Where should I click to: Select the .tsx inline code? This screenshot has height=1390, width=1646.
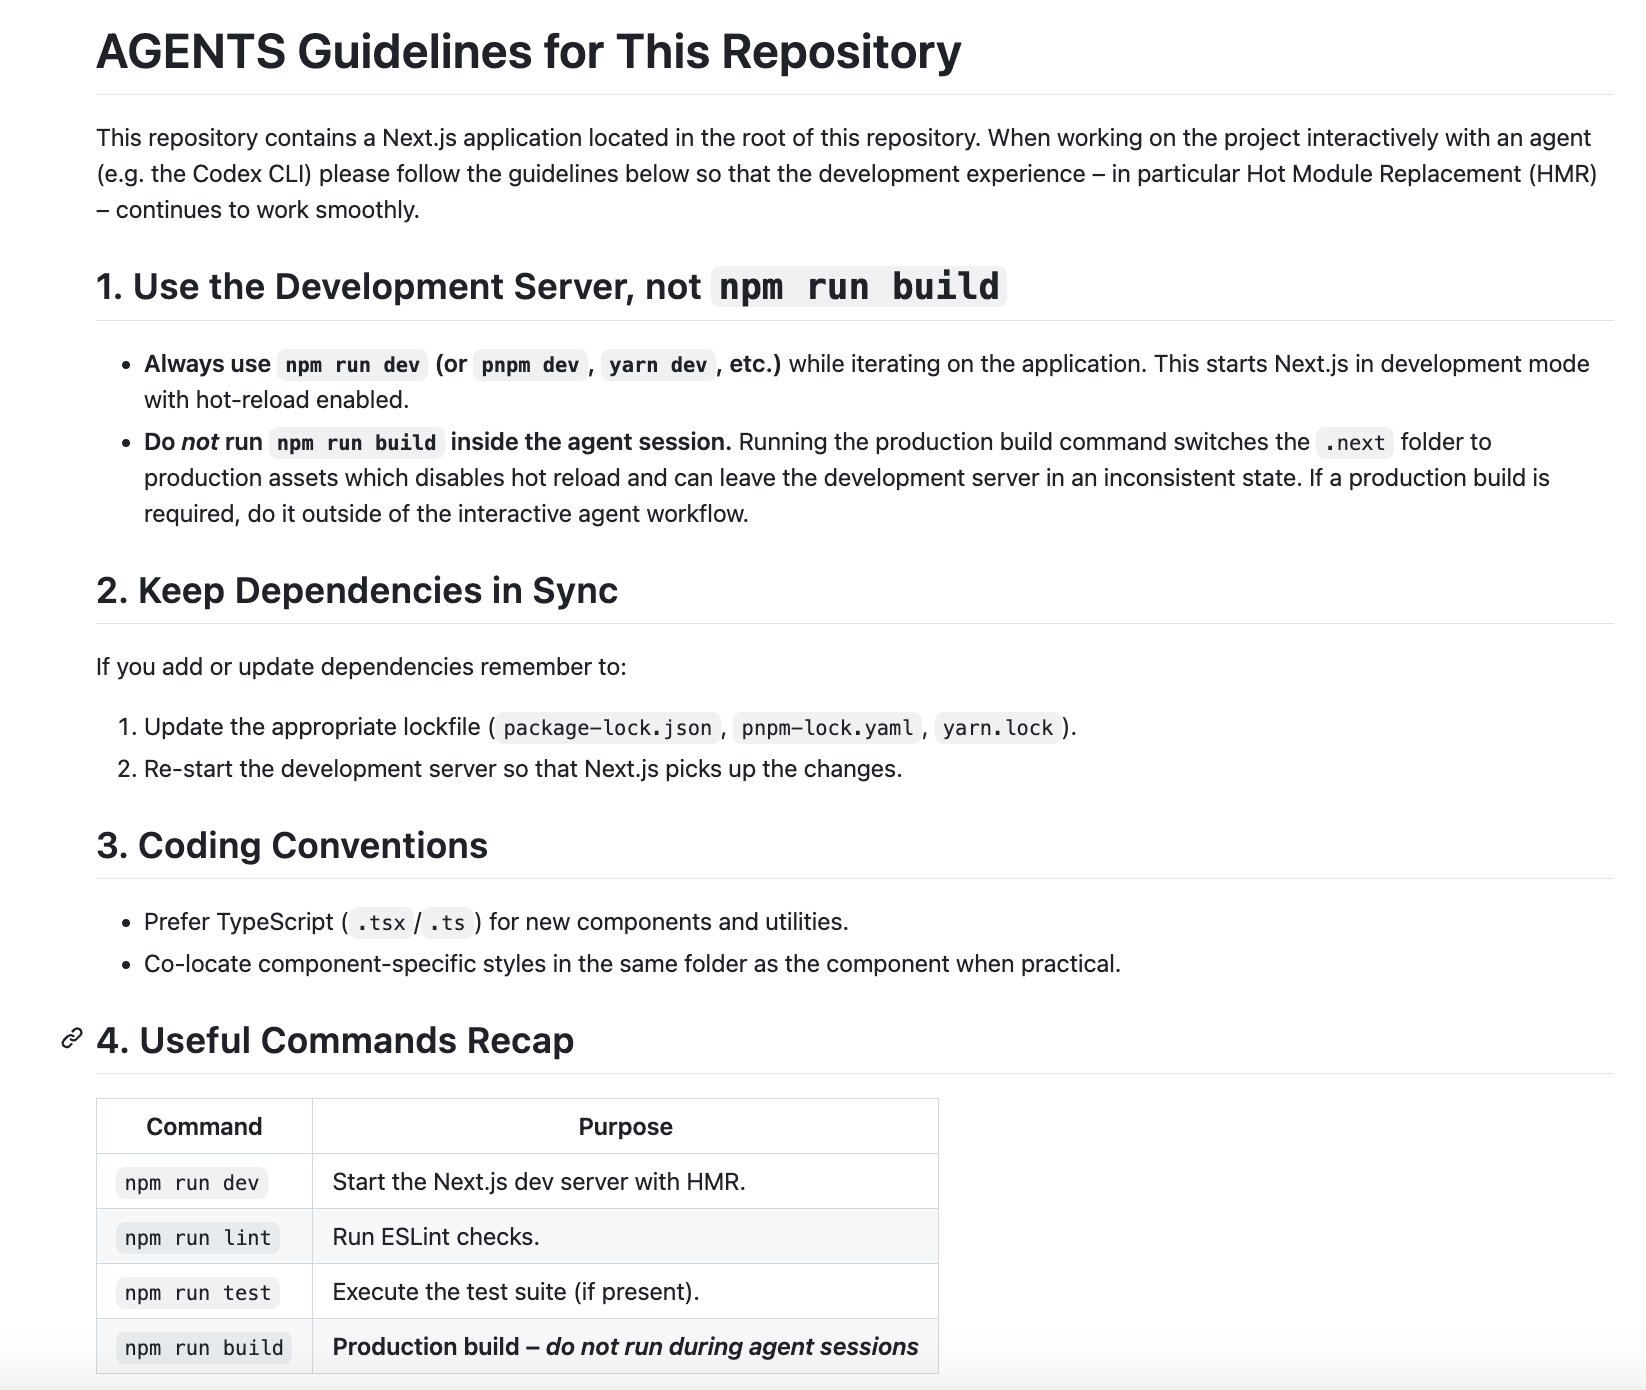point(381,923)
